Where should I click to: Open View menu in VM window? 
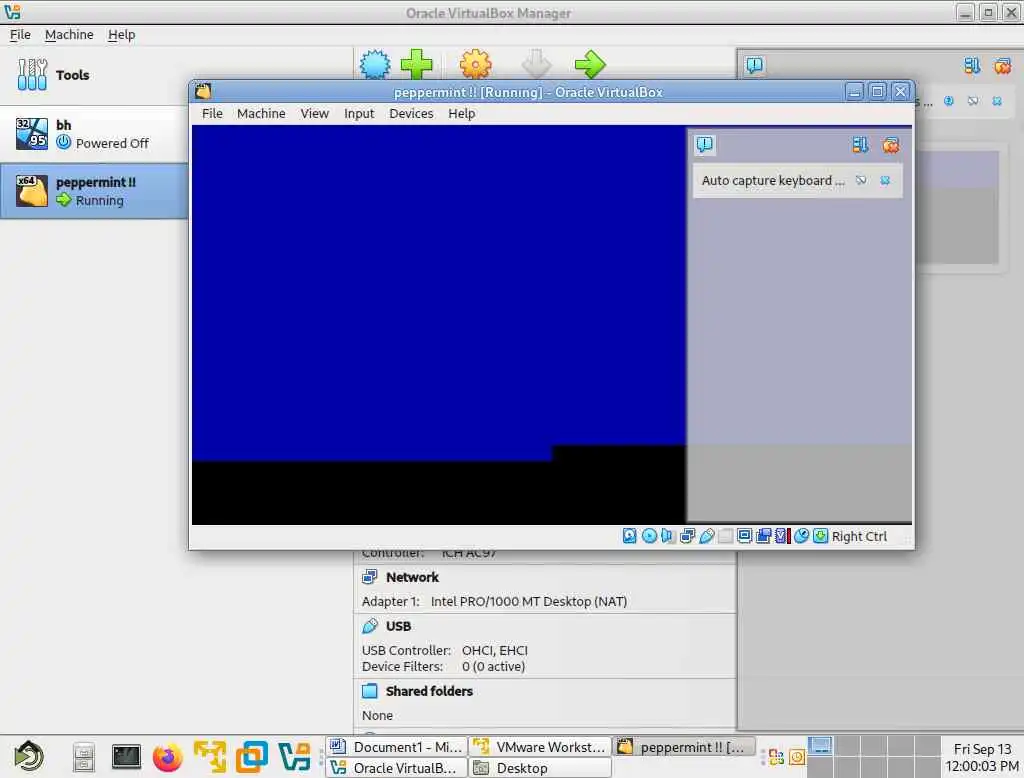(315, 114)
